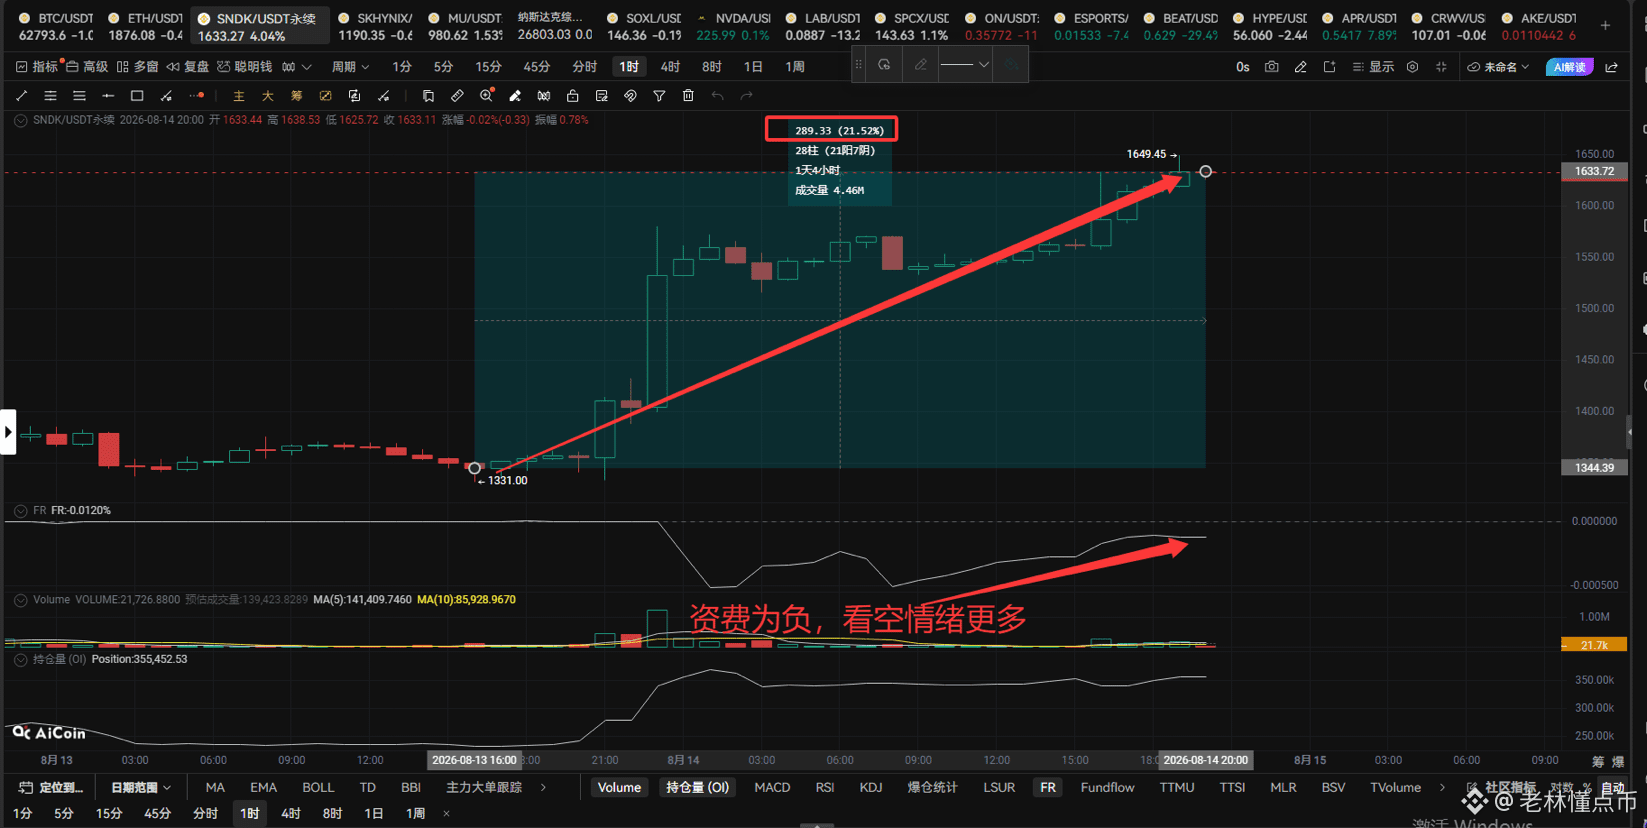Click the 筹 chip distribution icon
1647x828 pixels.
(296, 96)
